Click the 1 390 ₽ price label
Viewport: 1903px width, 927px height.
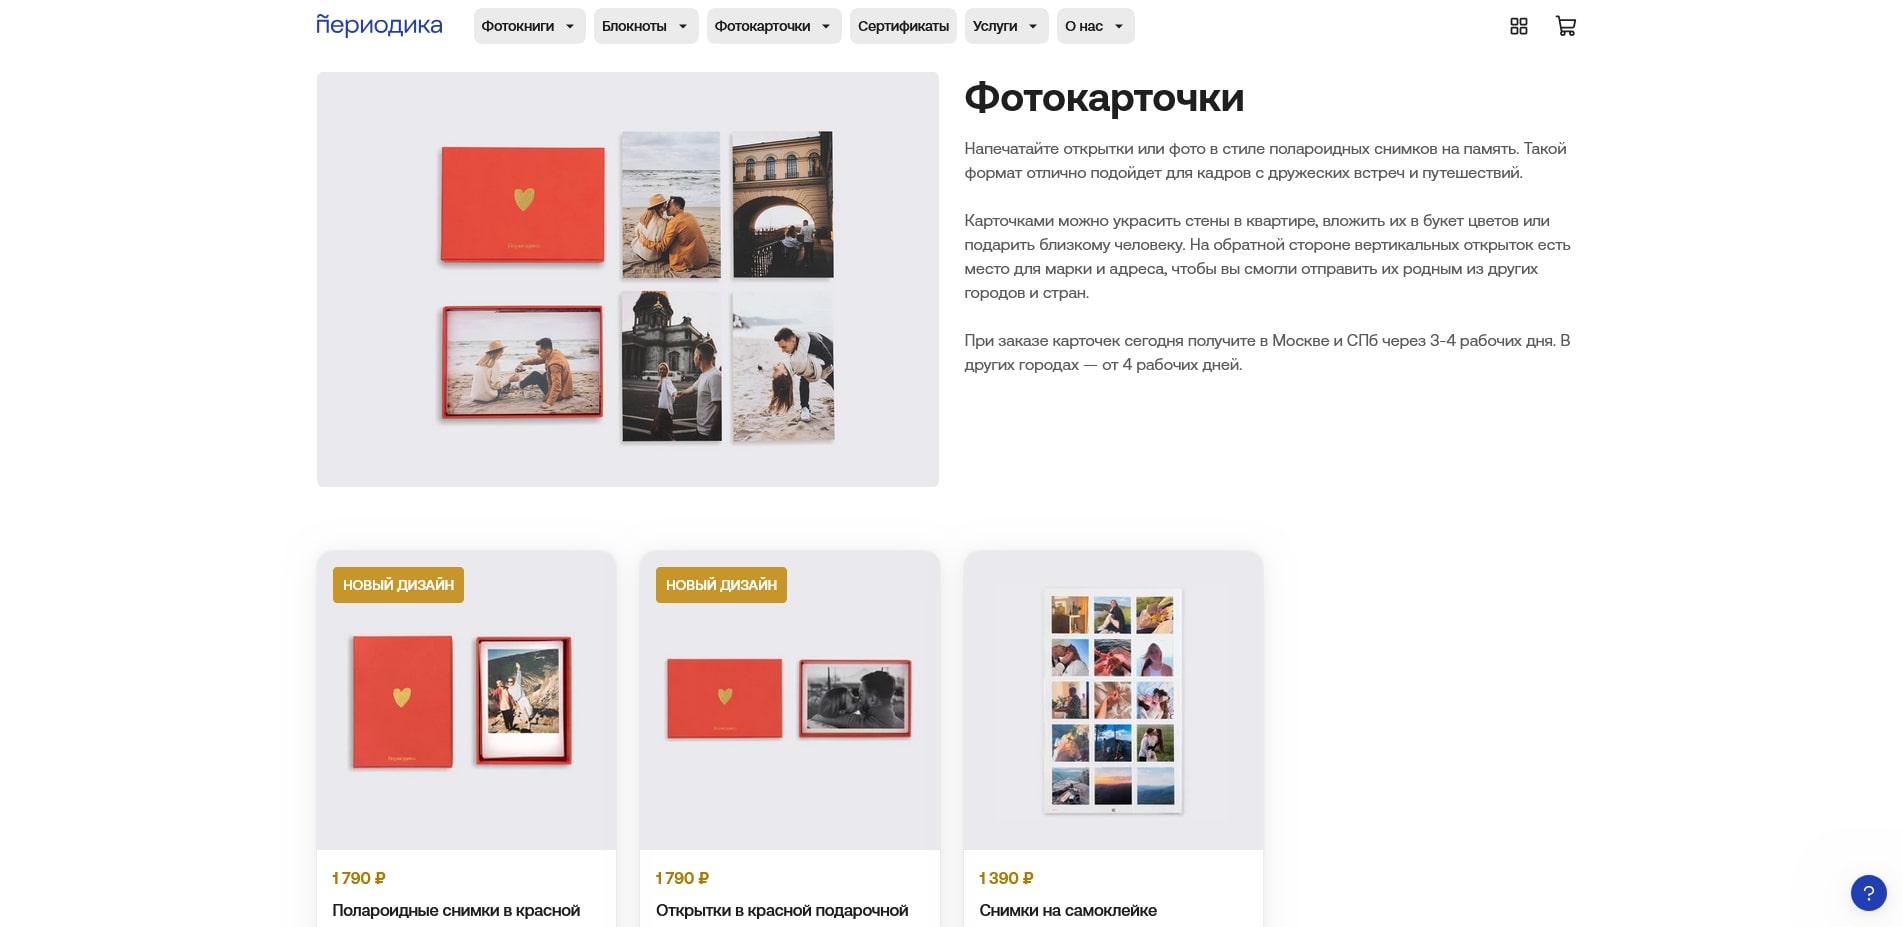[1005, 878]
